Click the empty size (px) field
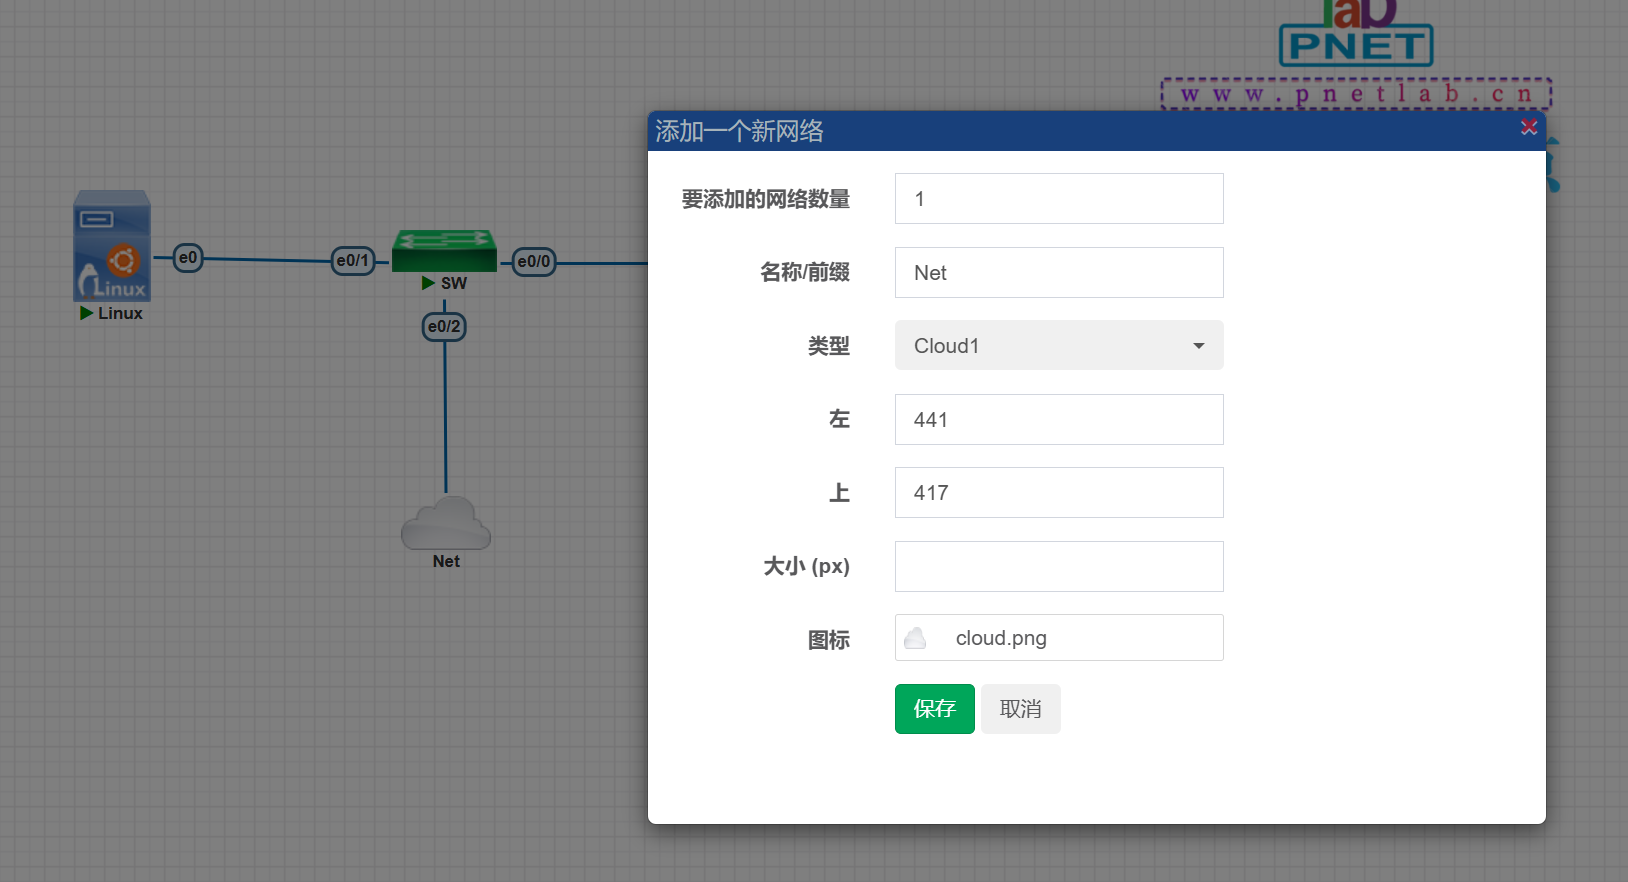The width and height of the screenshot is (1628, 882). (1058, 567)
